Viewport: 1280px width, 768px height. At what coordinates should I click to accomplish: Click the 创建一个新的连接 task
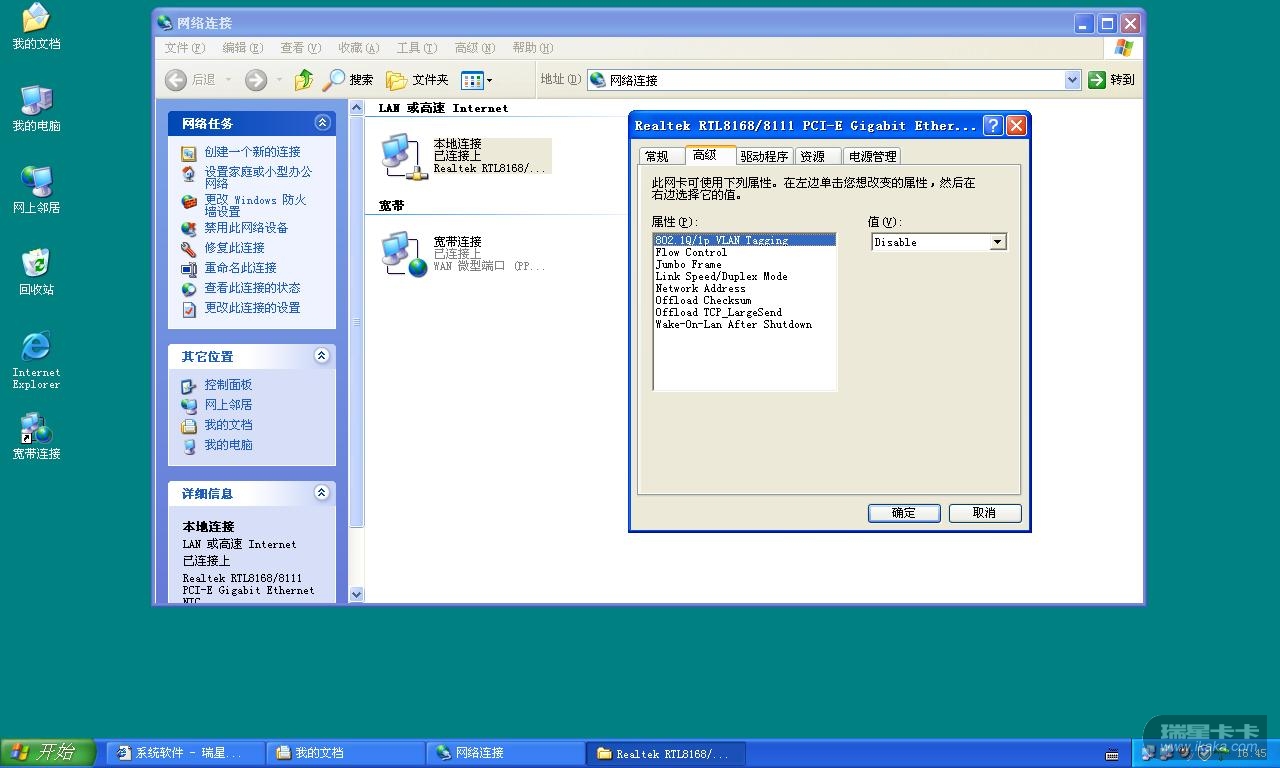252,152
